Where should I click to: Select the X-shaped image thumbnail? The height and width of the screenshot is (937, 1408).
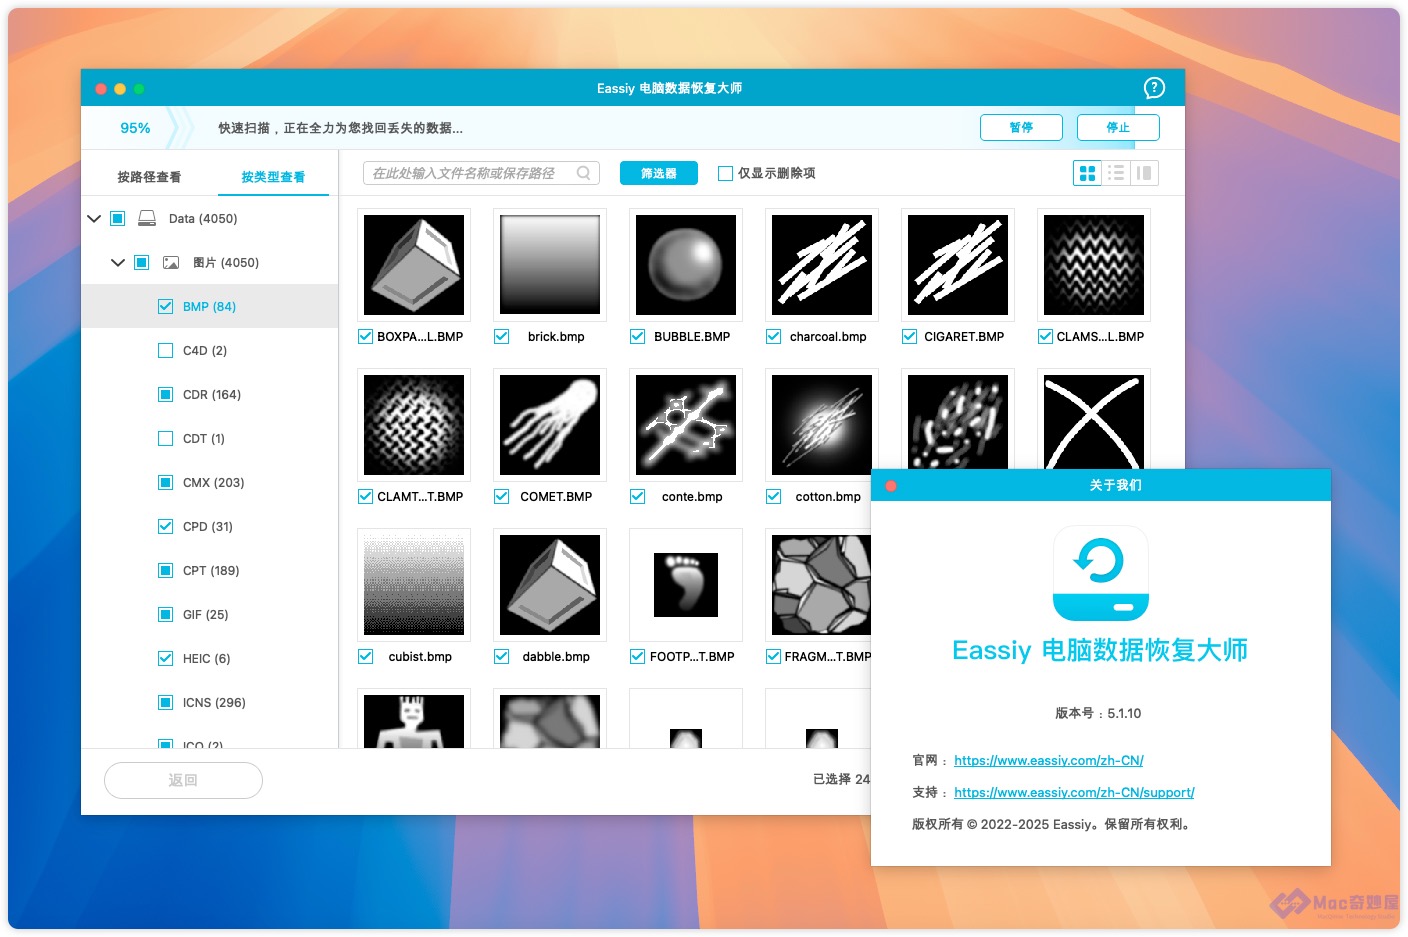pos(1094,421)
